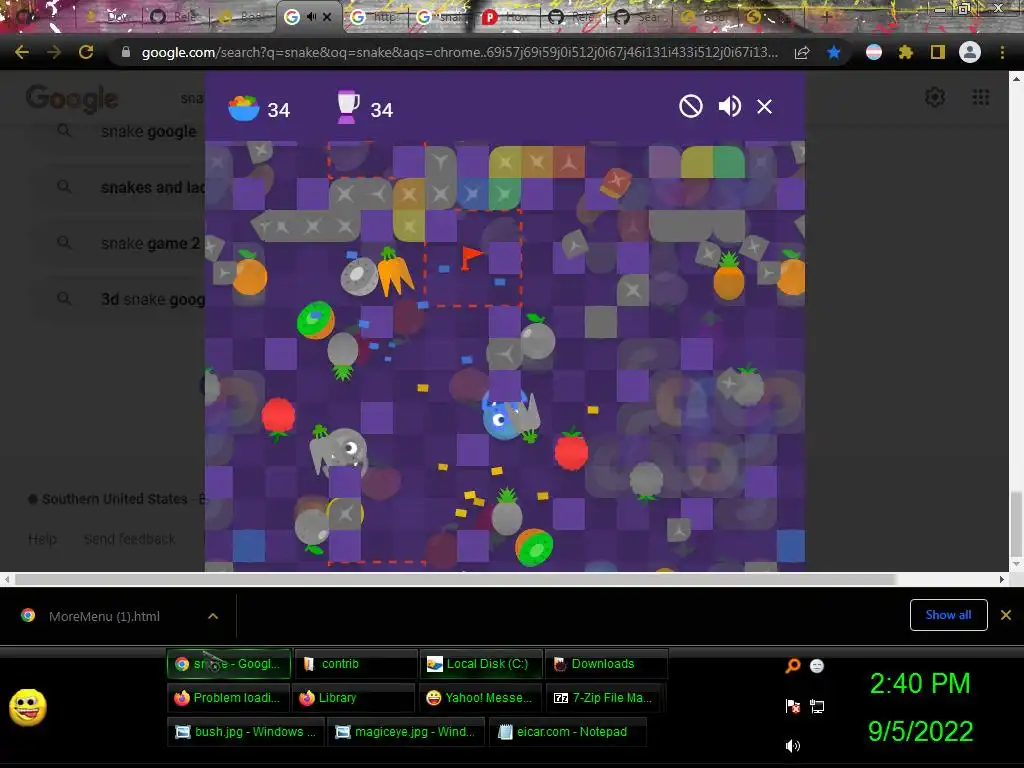Click the Send feedback link

pos(129,539)
